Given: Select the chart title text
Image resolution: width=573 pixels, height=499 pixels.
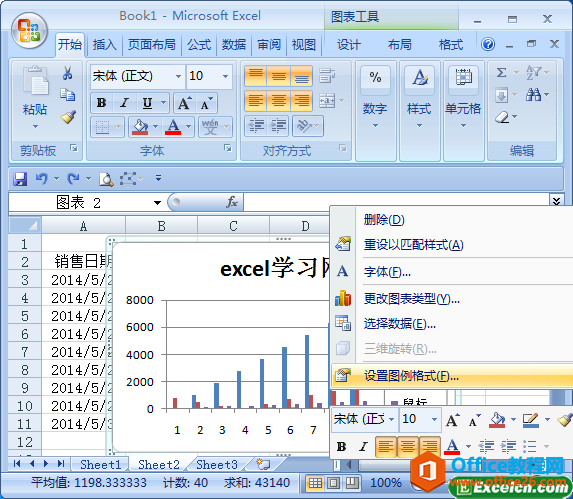Looking at the screenshot, I should (x=275, y=269).
